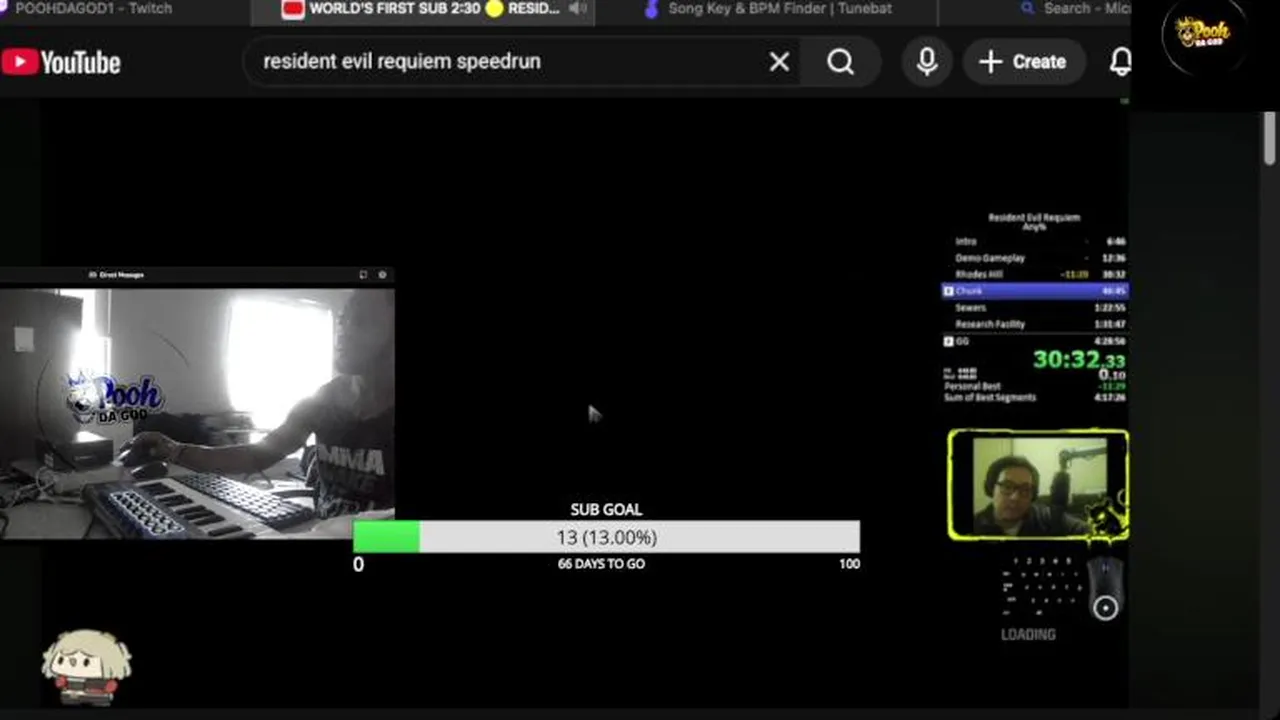1280x720 pixels.
Task: Click the Research Facility split row
Action: tap(1035, 324)
